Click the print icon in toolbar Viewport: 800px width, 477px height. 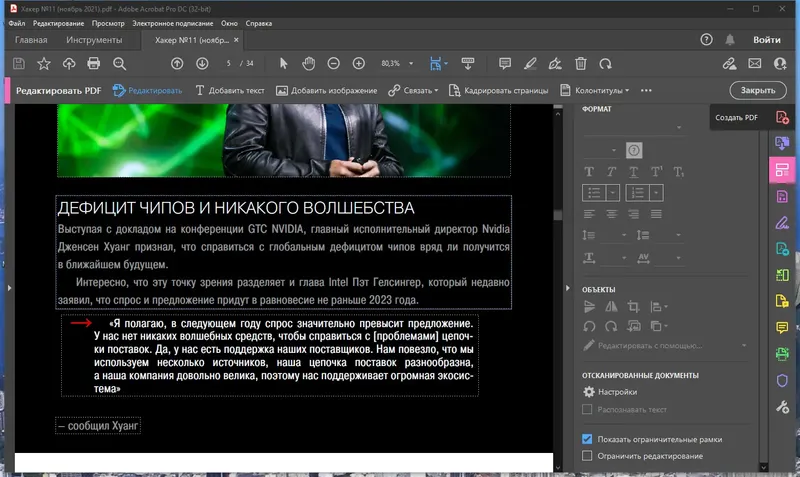tap(94, 63)
